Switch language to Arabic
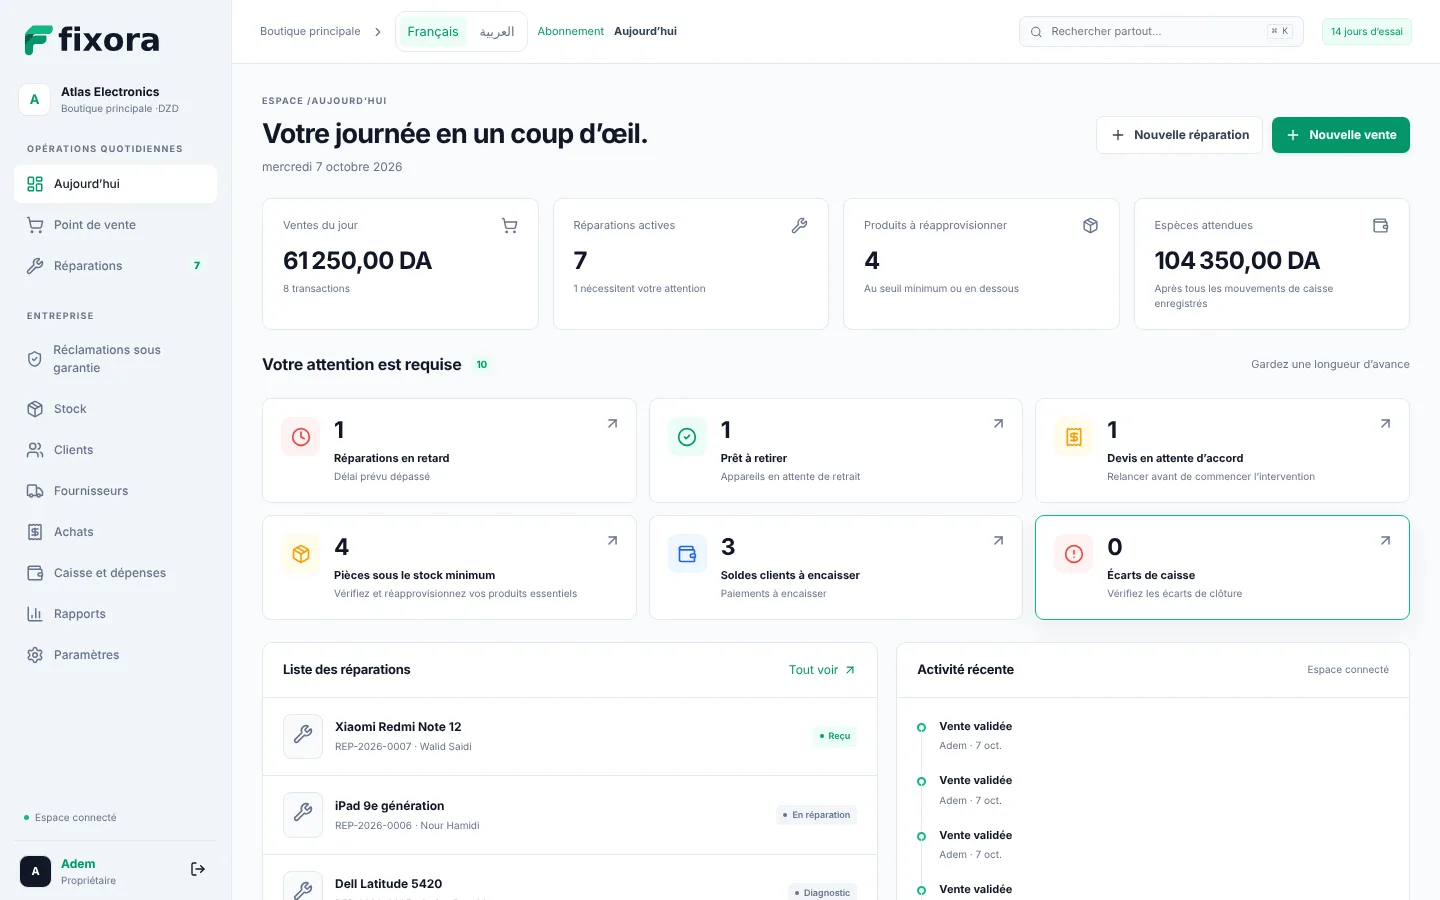This screenshot has height=900, width=1440. tap(497, 32)
